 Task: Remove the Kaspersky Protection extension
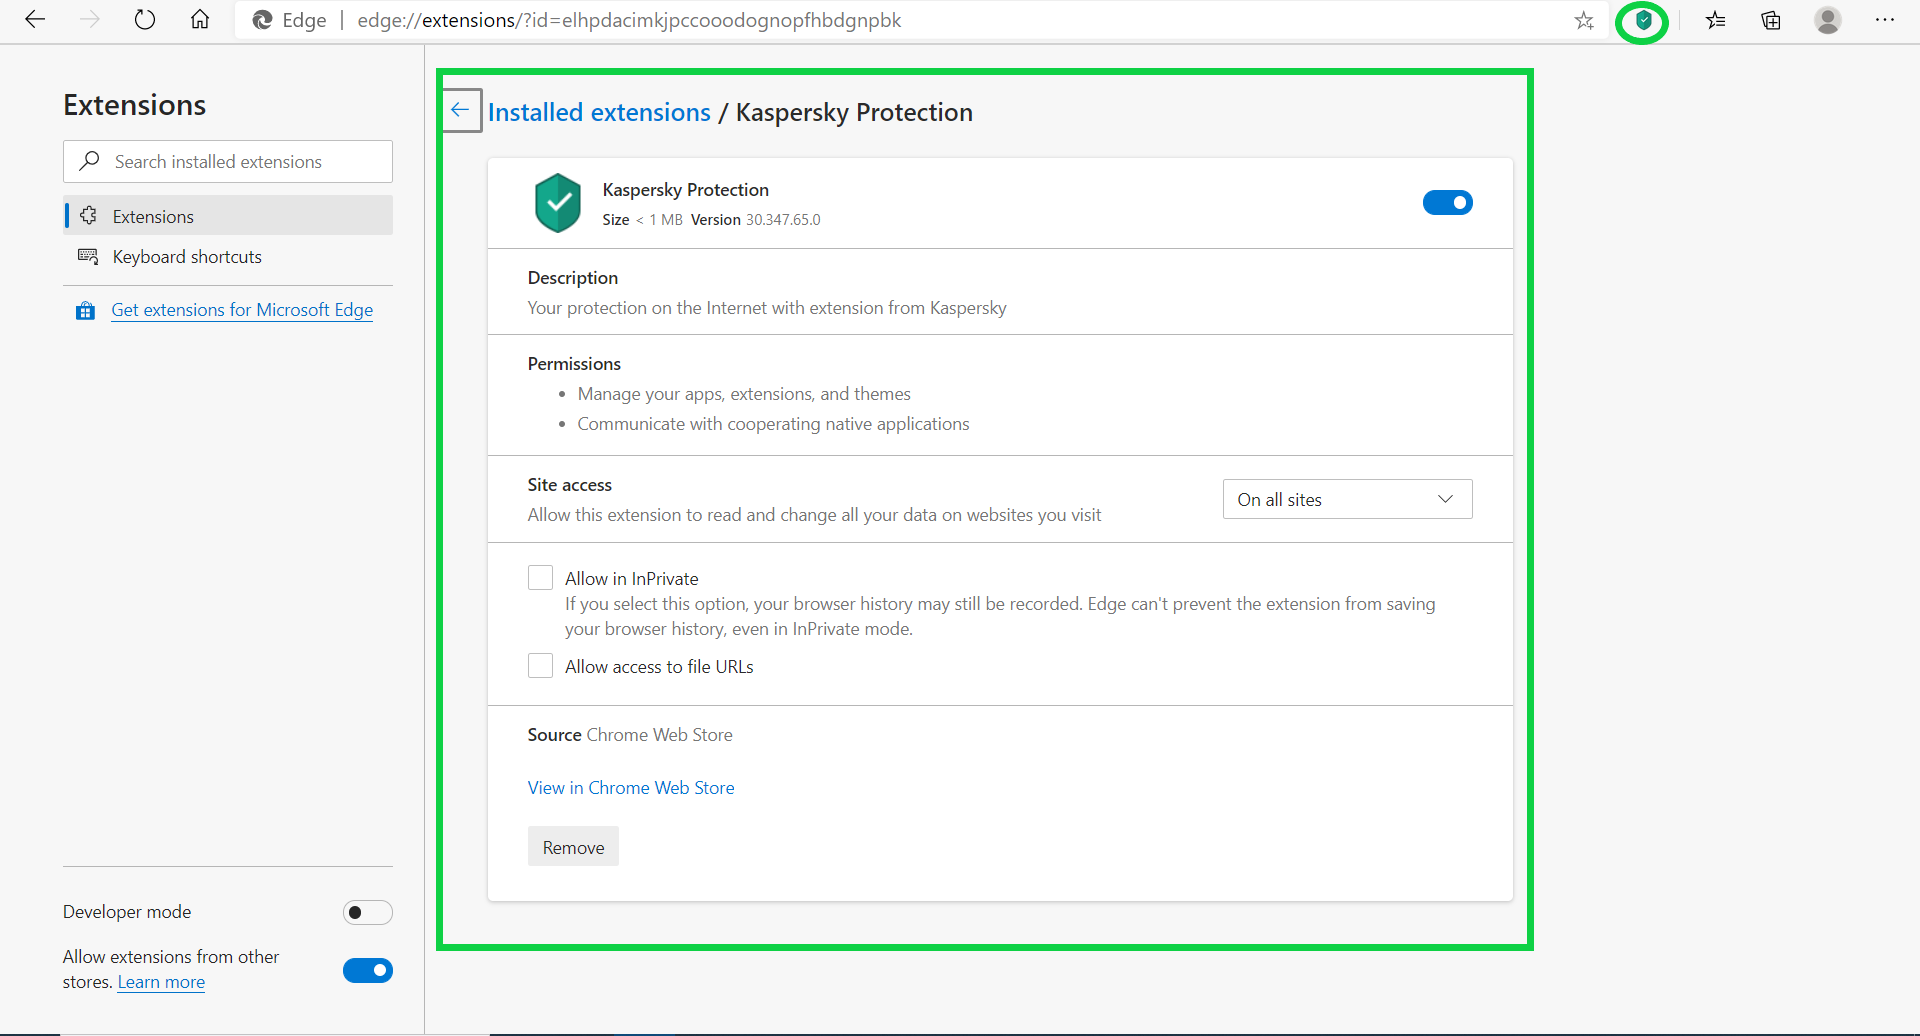click(573, 847)
